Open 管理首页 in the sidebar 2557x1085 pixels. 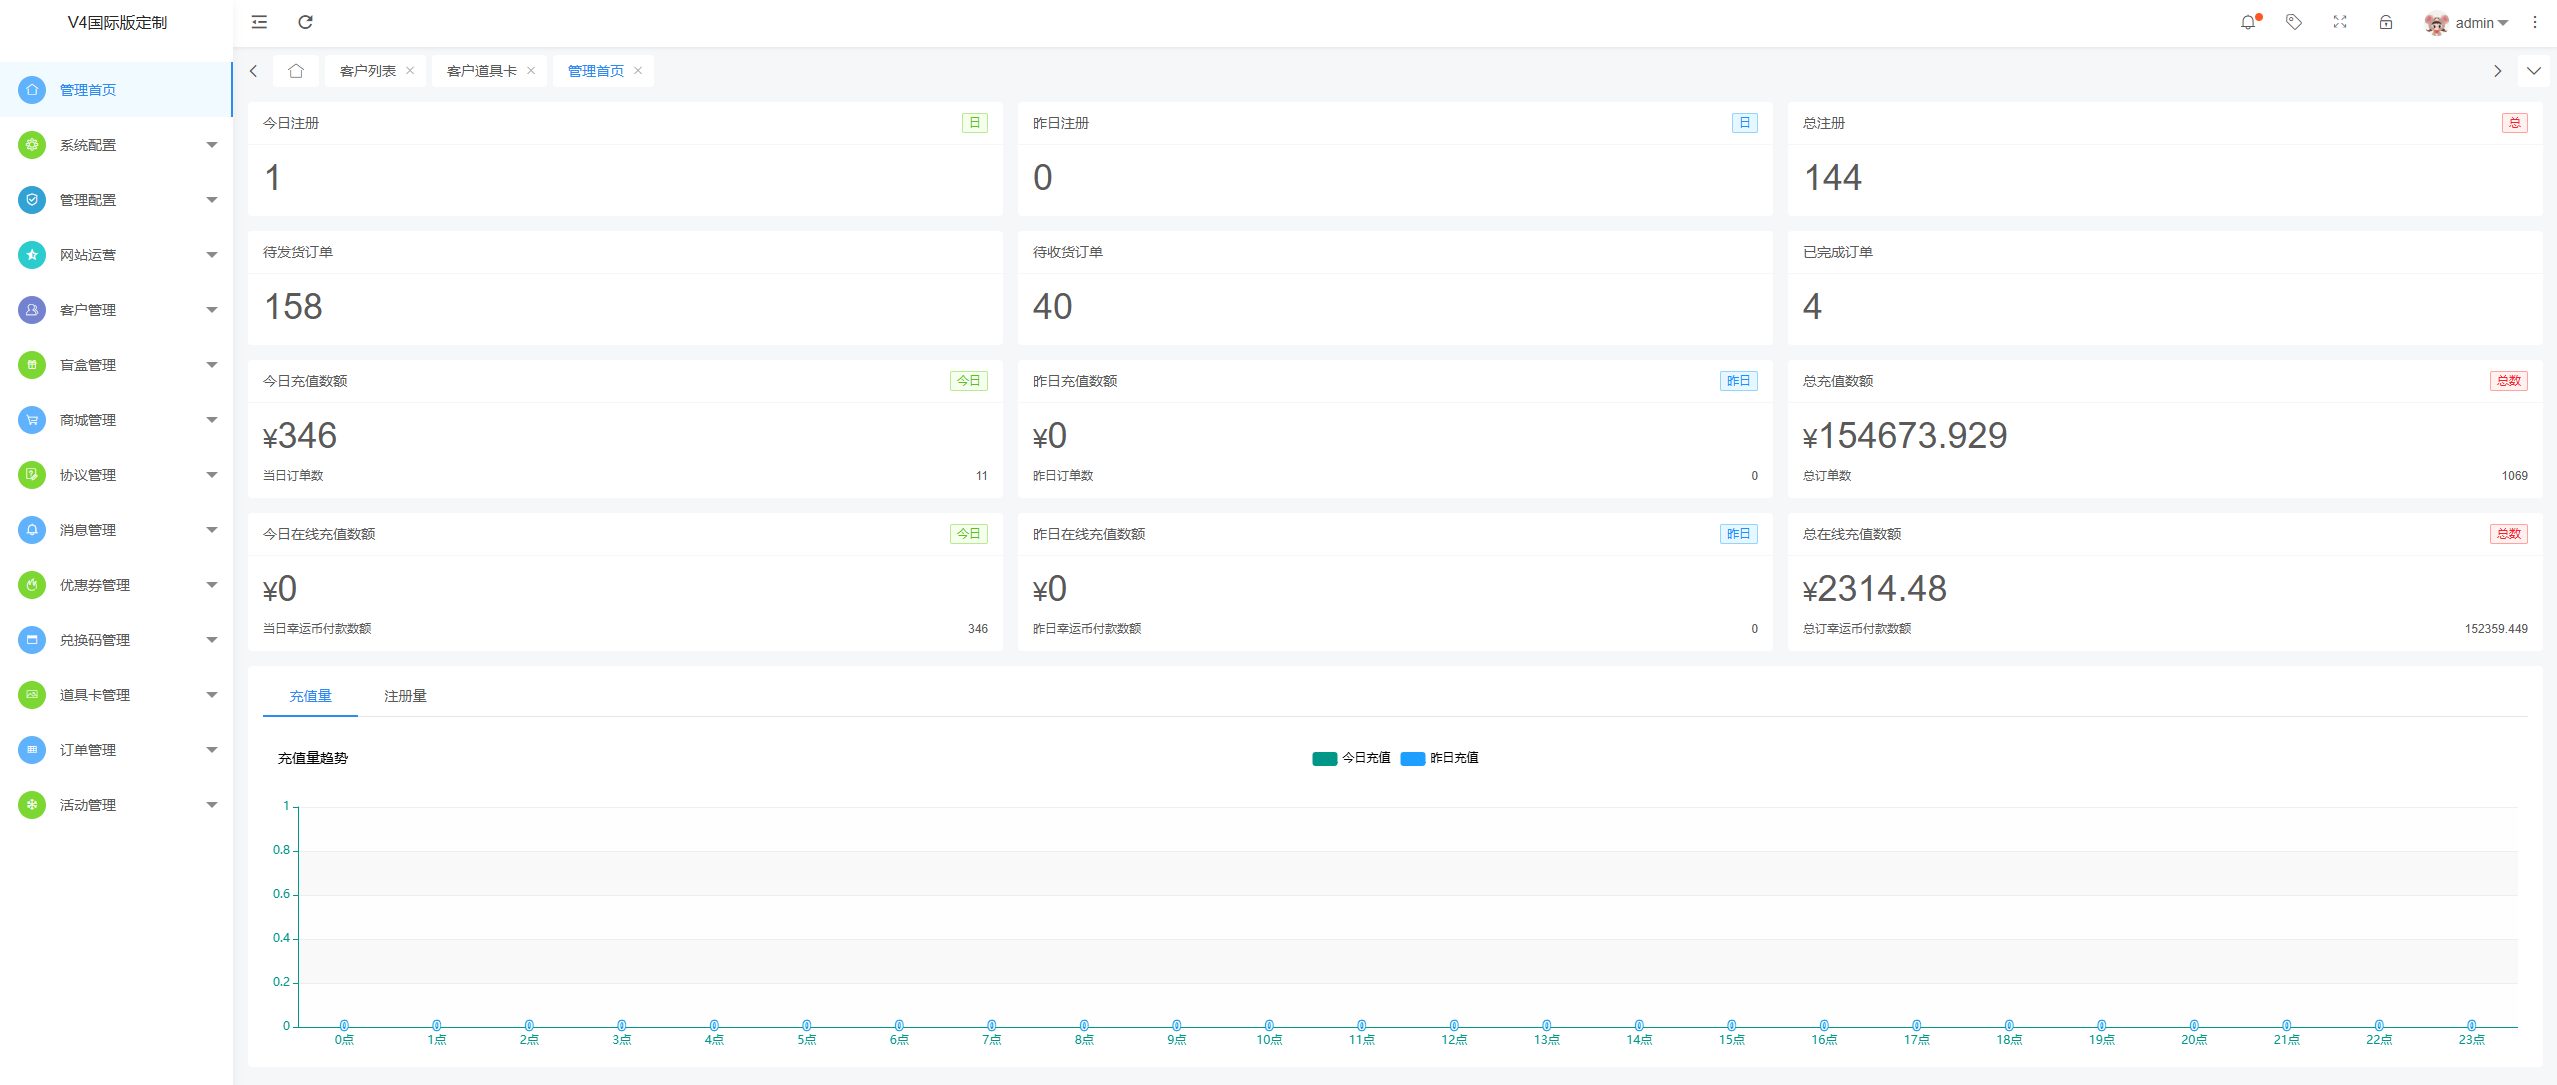click(88, 90)
